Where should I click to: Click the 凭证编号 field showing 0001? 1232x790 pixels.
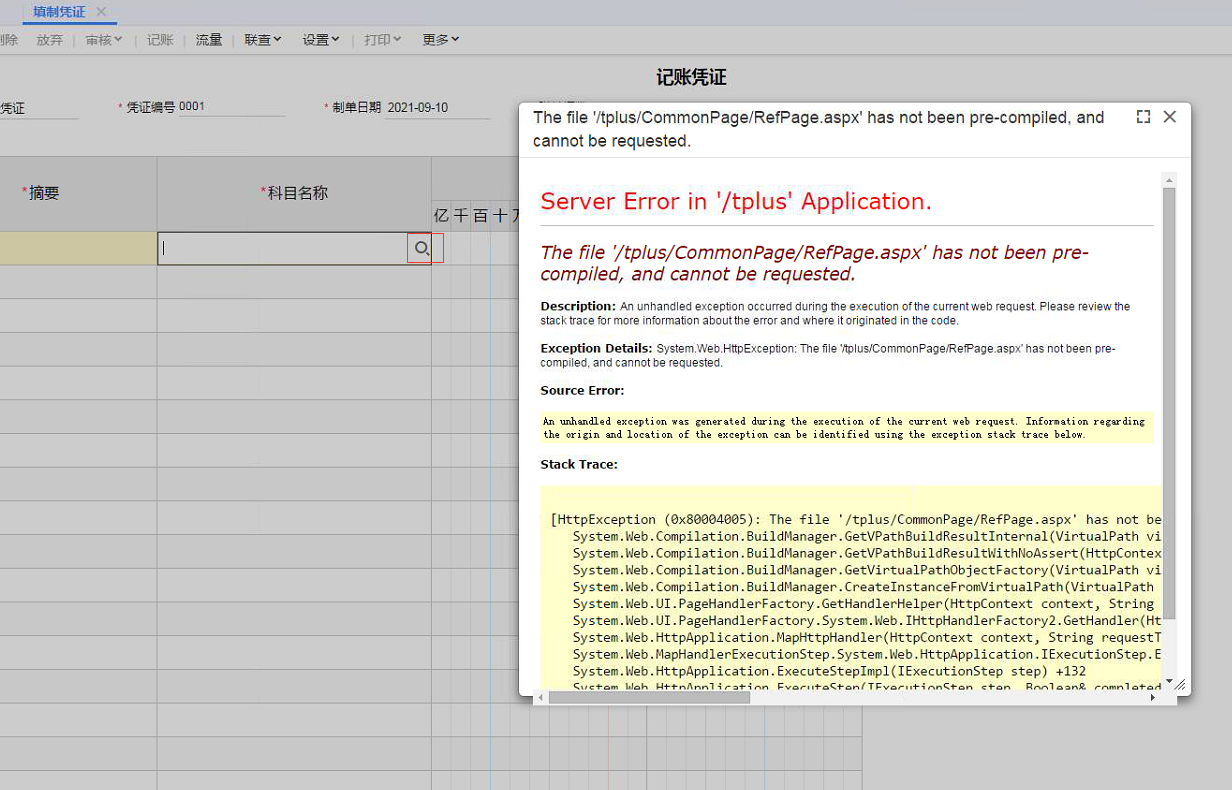[x=231, y=107]
